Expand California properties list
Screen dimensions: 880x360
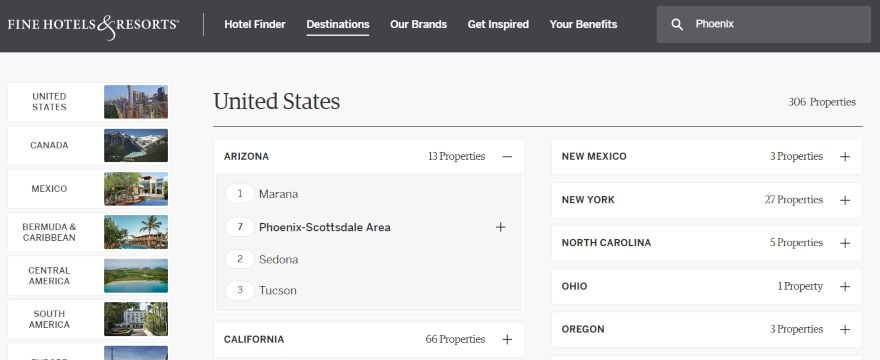tap(369, 339)
